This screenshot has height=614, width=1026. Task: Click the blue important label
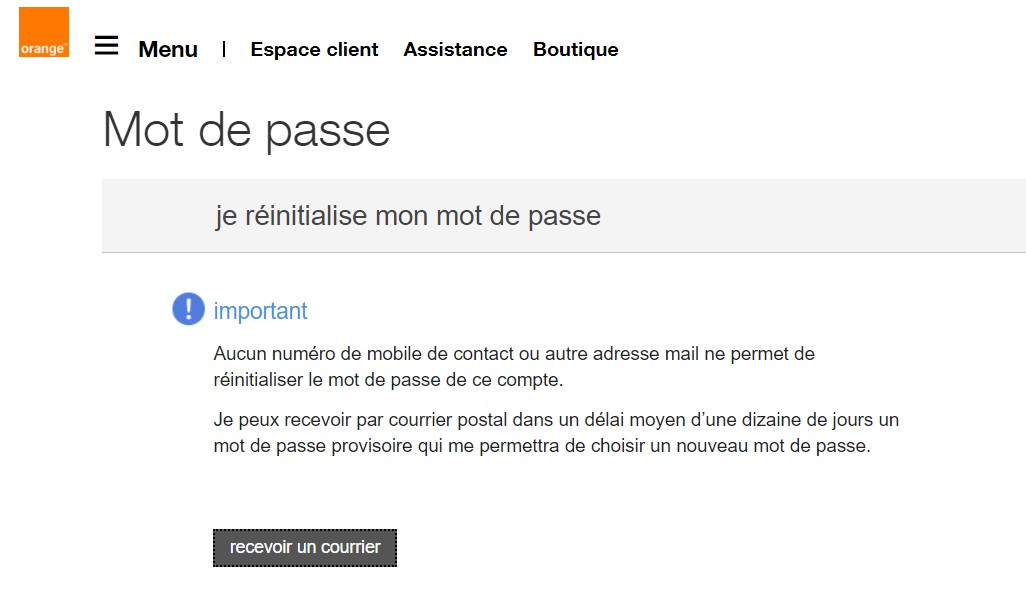[x=260, y=311]
